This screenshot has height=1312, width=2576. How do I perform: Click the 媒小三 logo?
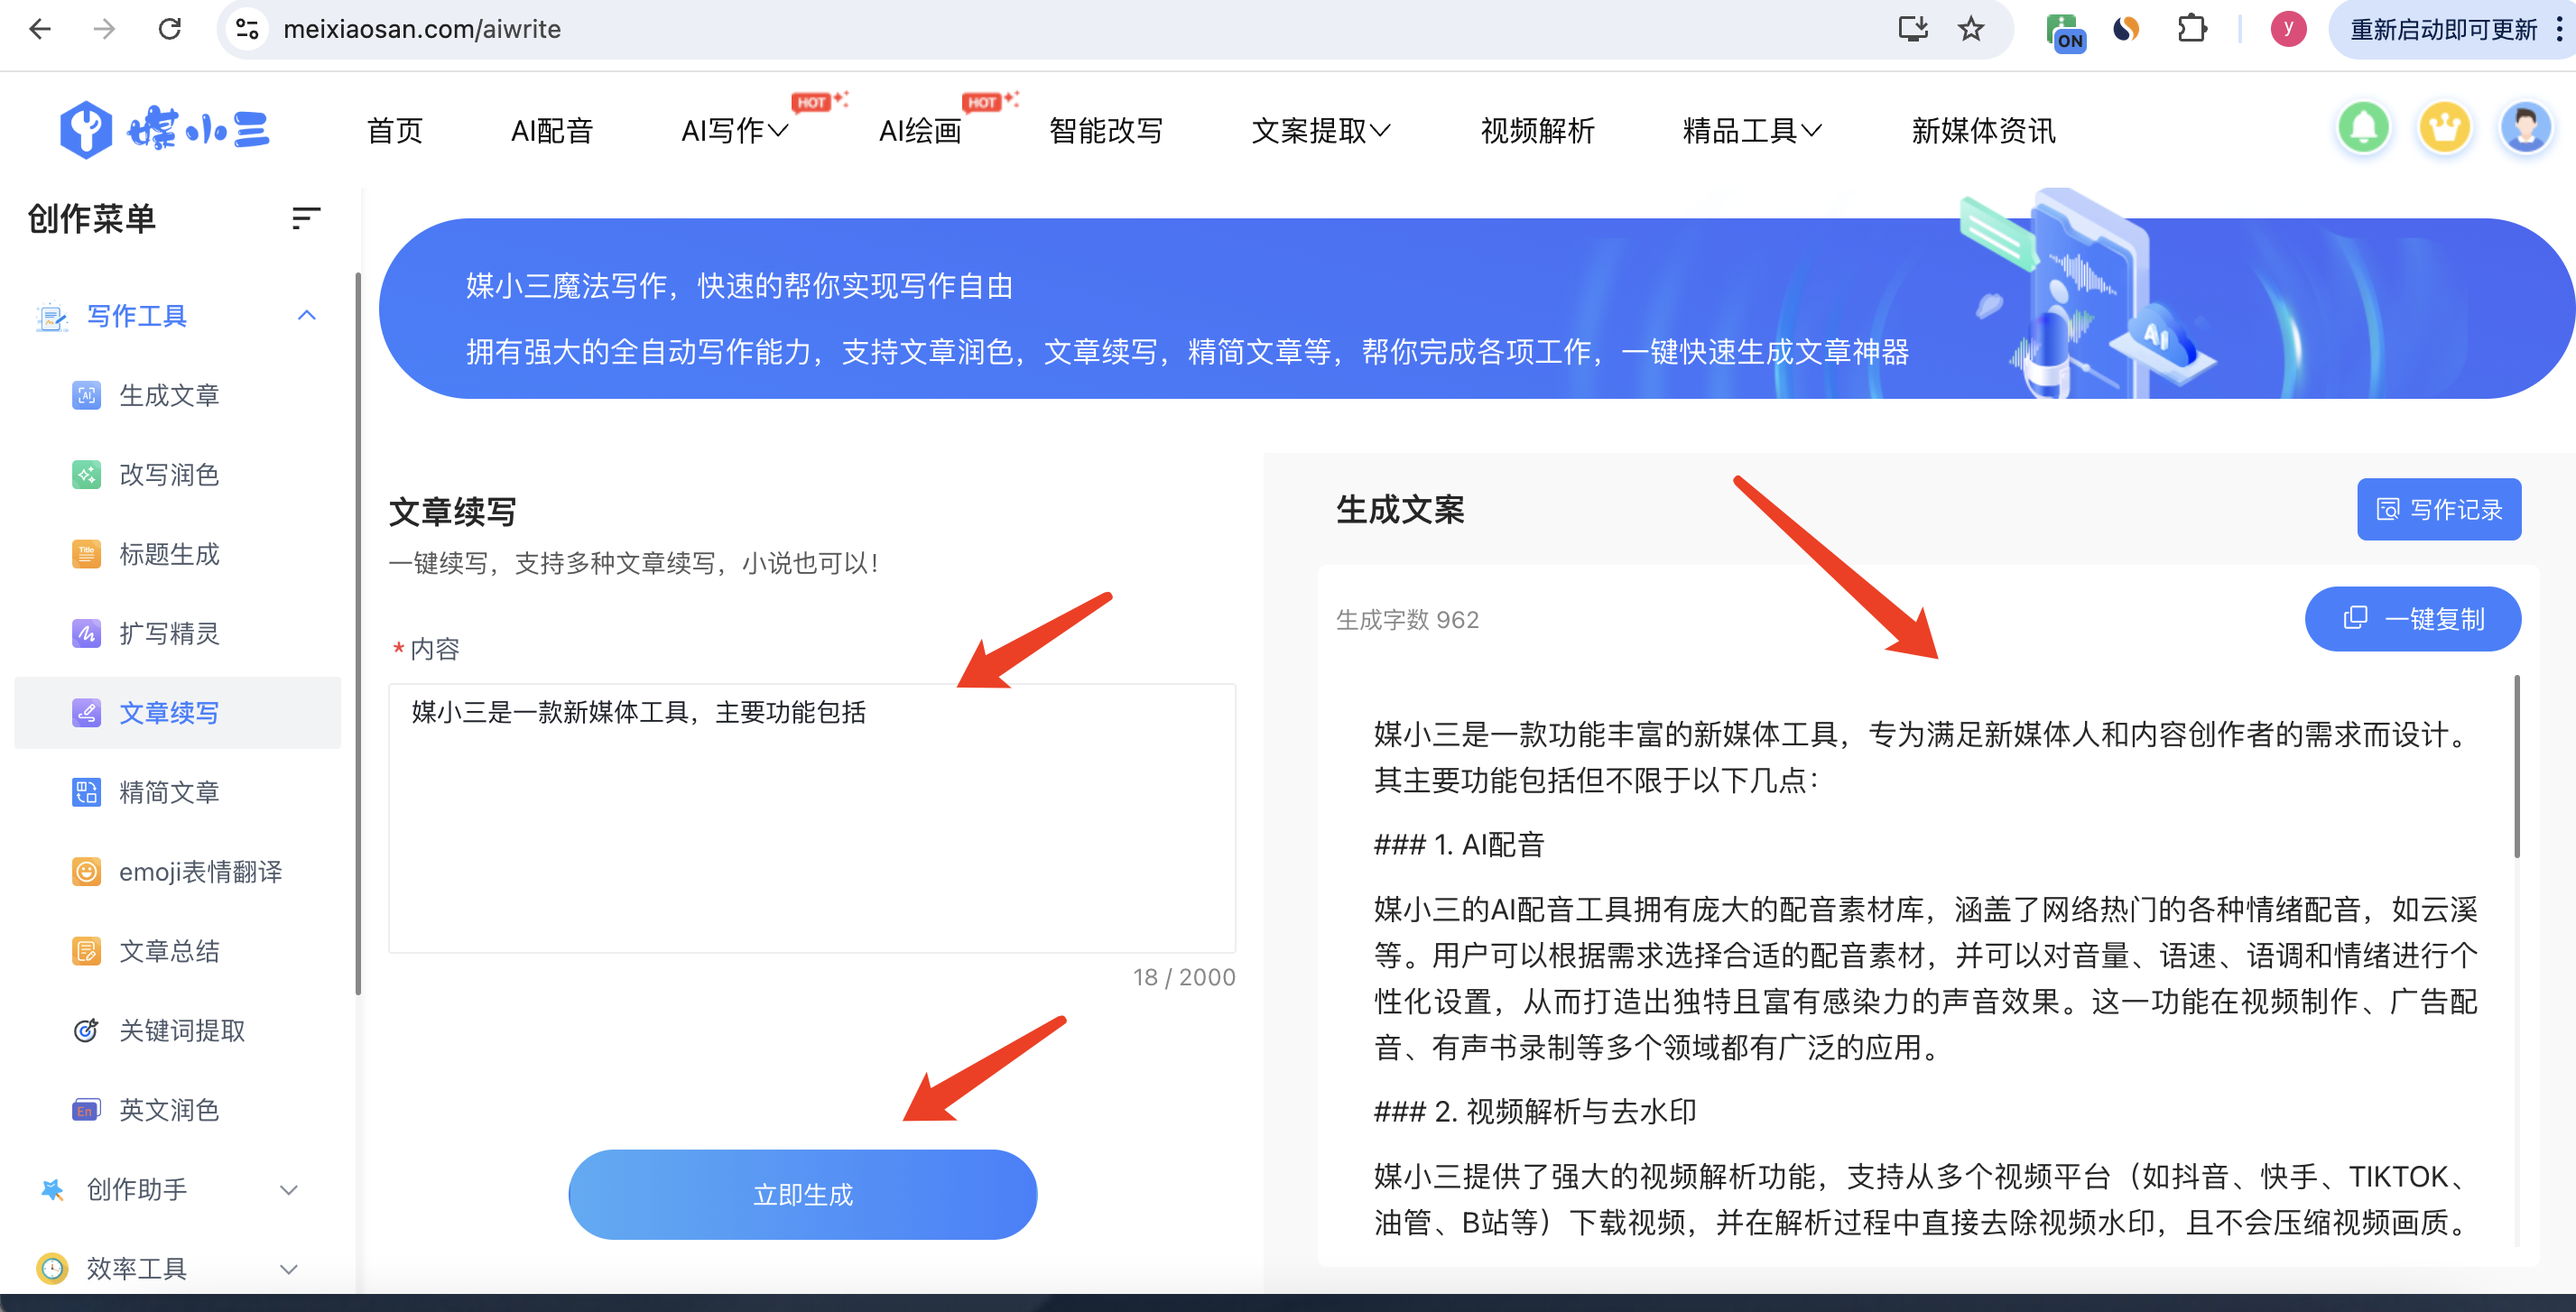pyautogui.click(x=165, y=130)
